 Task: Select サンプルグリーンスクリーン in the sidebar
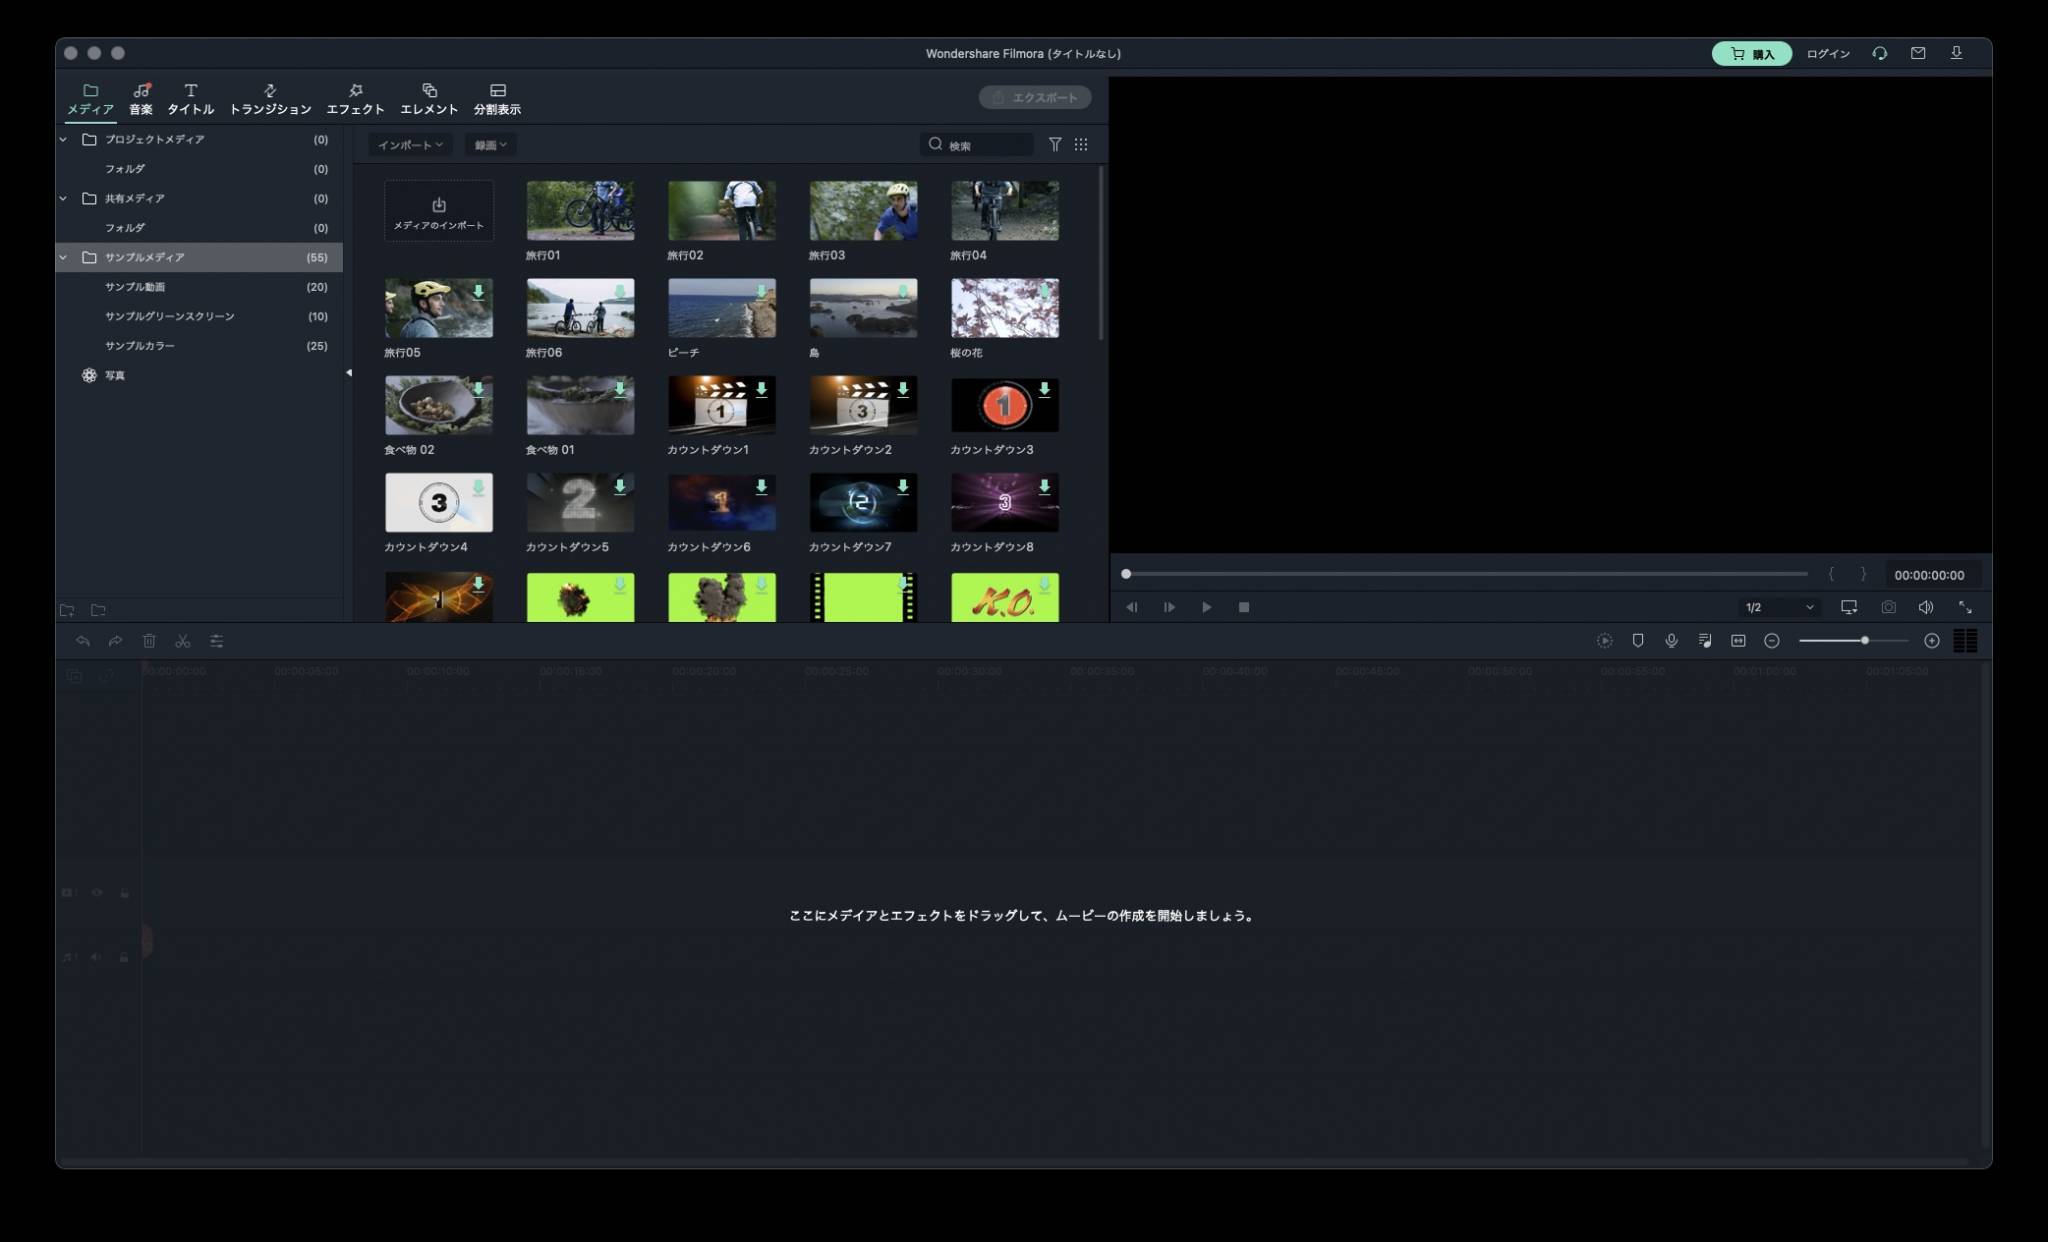170,315
